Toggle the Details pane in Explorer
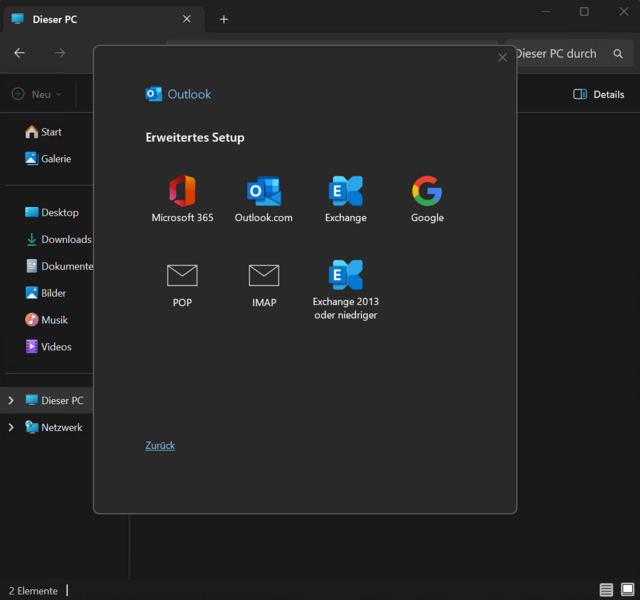 click(x=598, y=94)
